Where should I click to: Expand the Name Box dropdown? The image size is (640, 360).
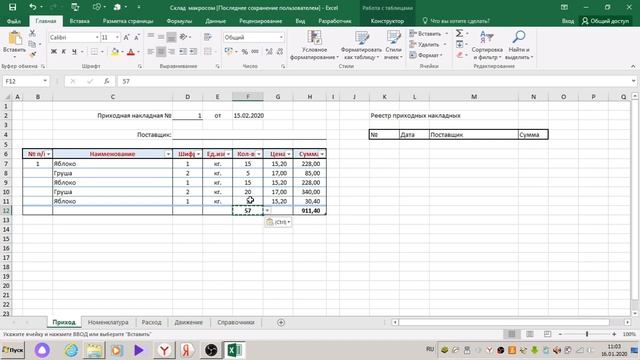[x=45, y=81]
